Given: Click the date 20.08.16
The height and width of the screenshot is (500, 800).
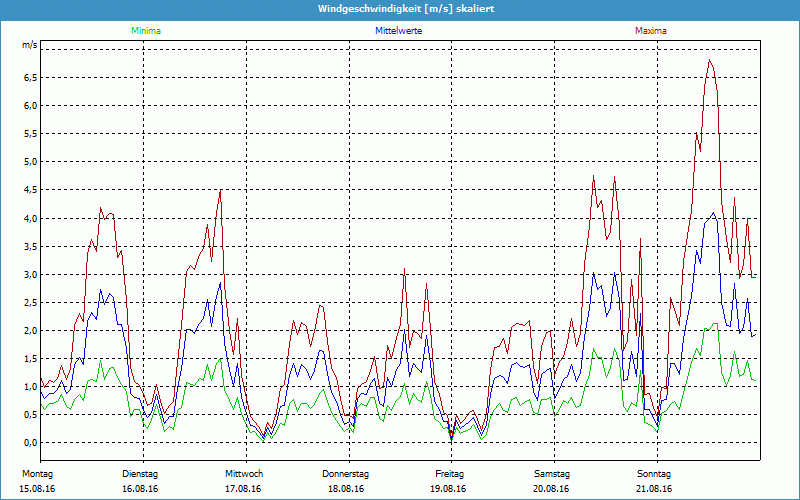Looking at the screenshot, I should point(551,489).
